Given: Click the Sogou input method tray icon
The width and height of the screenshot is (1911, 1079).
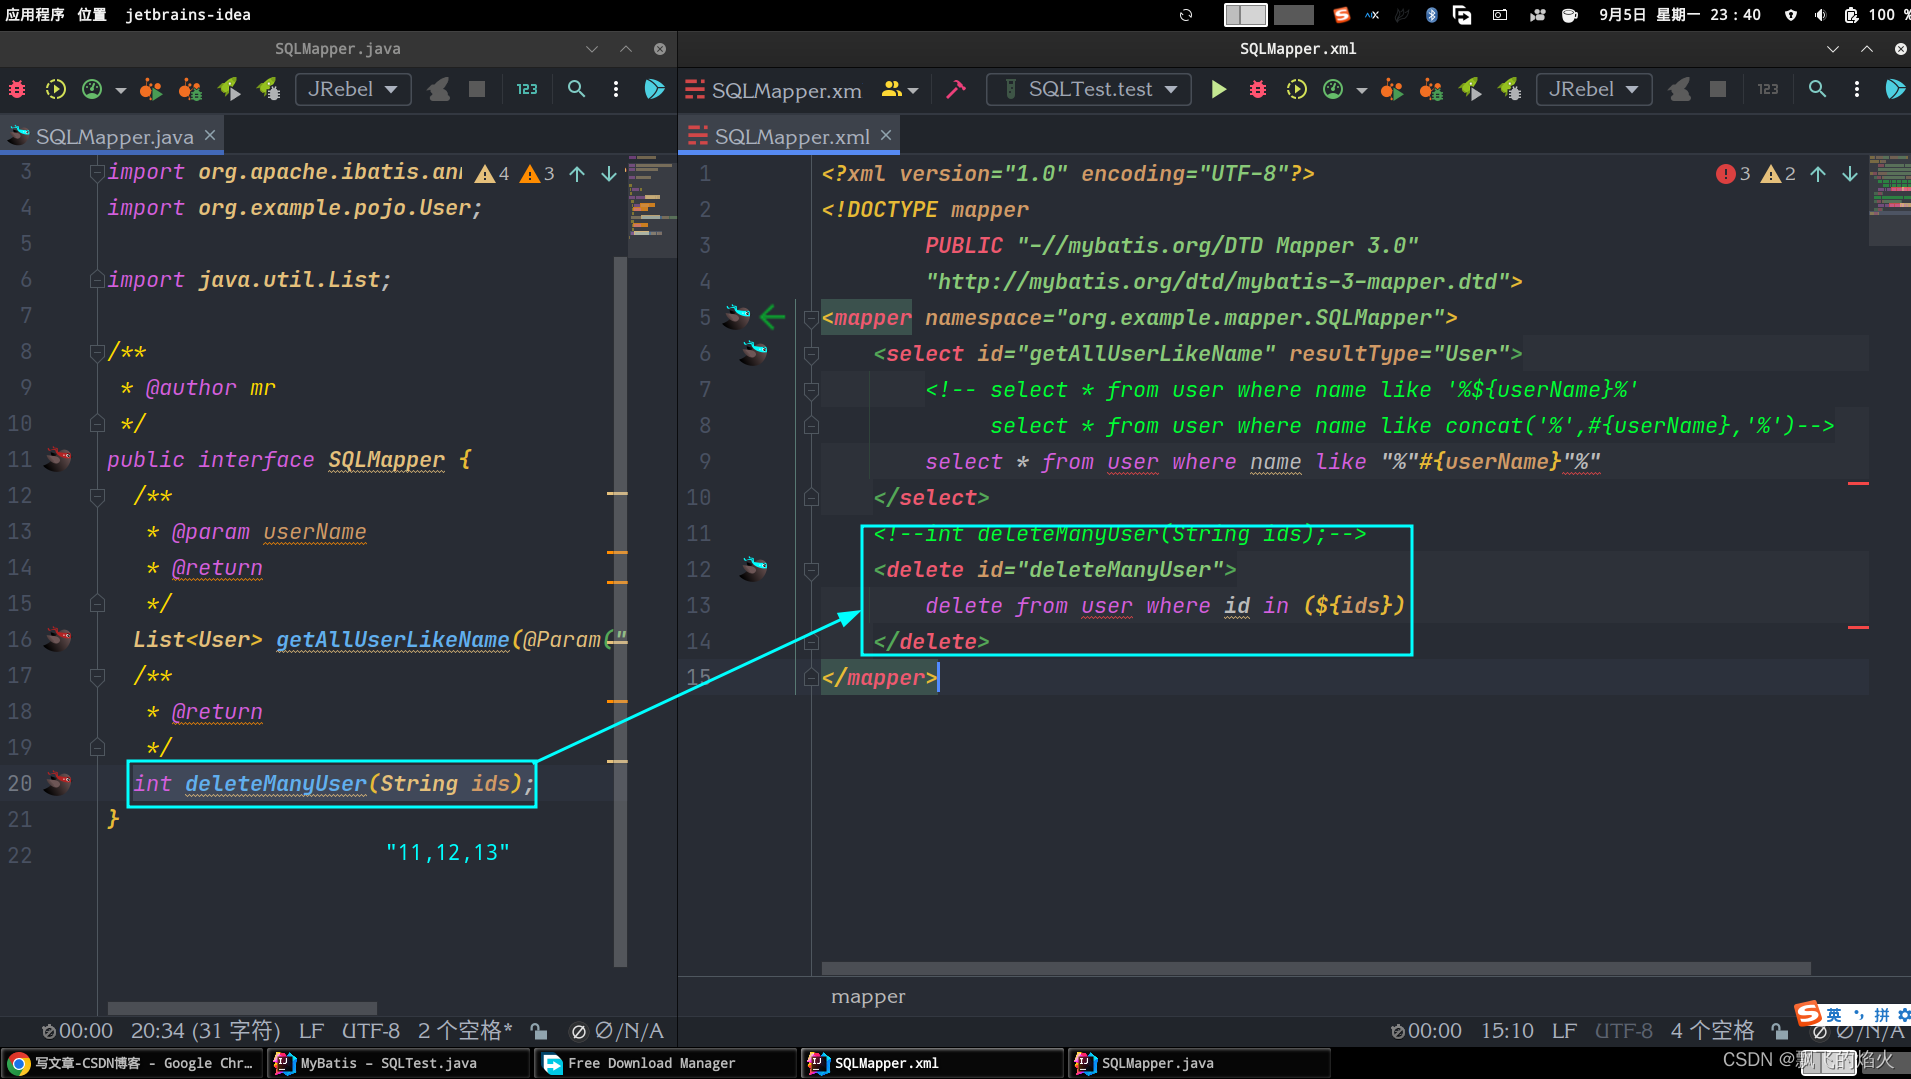Looking at the screenshot, I should click(1342, 15).
